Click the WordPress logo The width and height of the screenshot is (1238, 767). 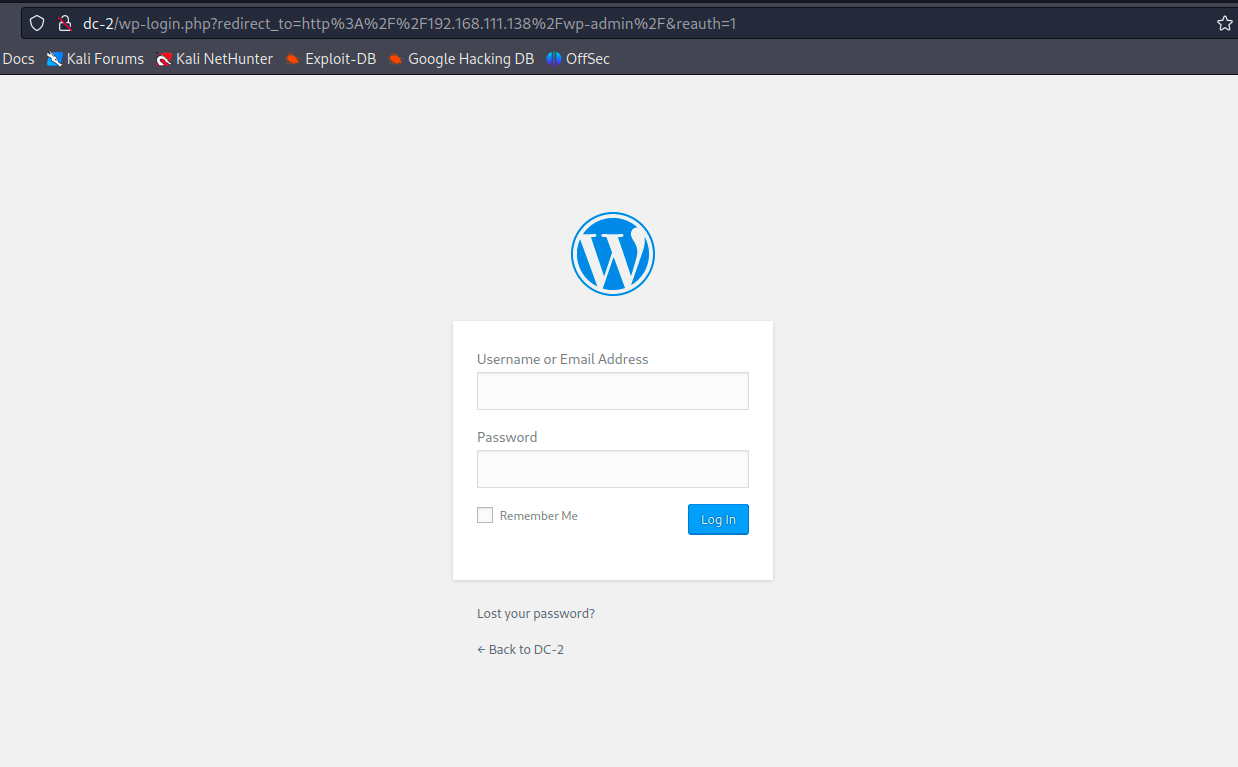(x=612, y=254)
